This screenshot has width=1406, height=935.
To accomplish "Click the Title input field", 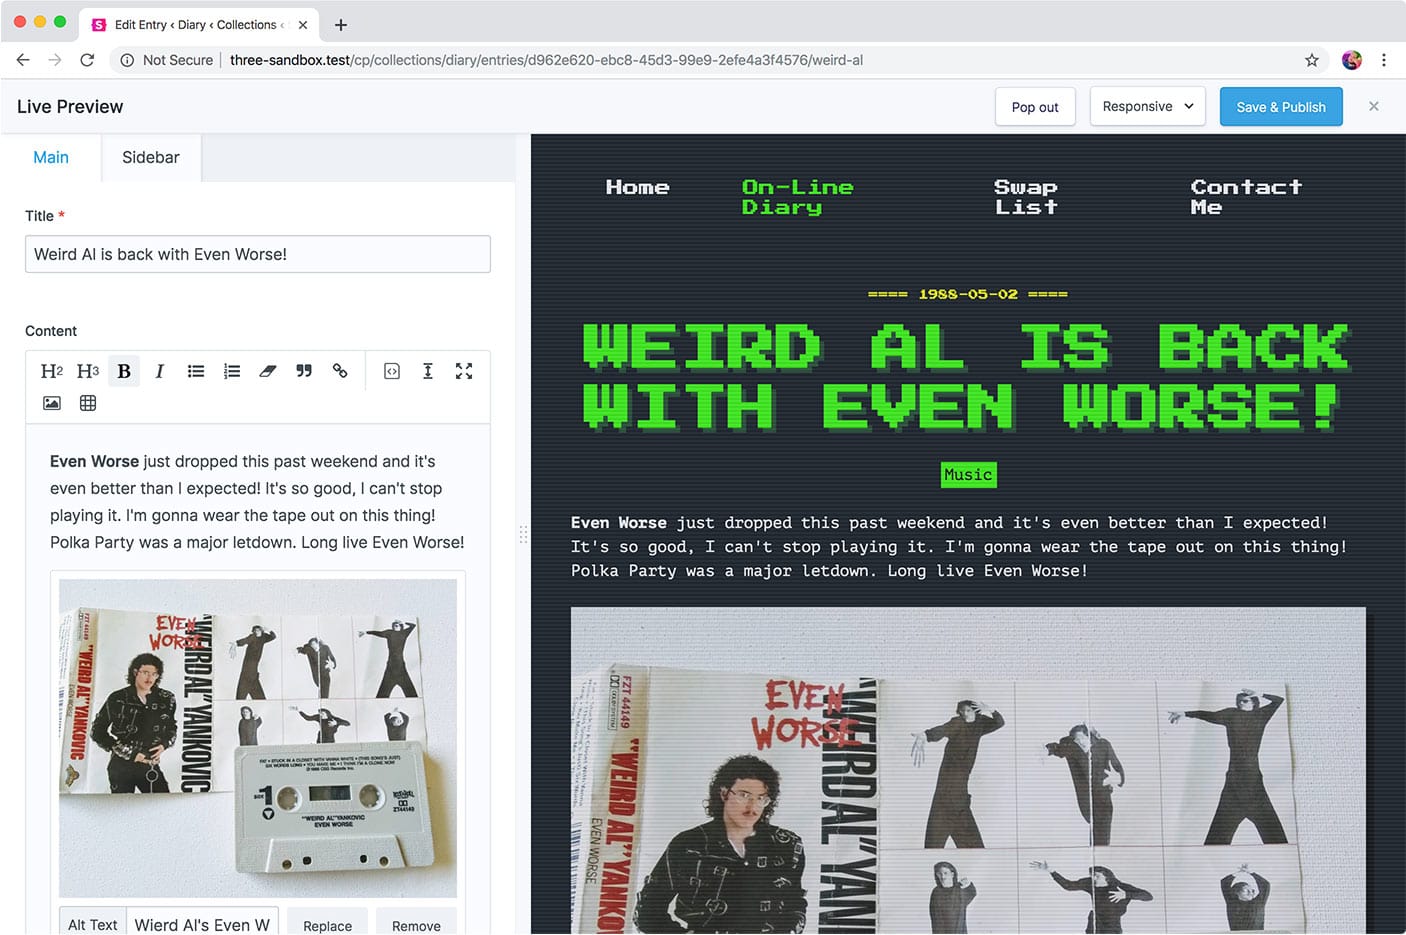I will (x=257, y=254).
